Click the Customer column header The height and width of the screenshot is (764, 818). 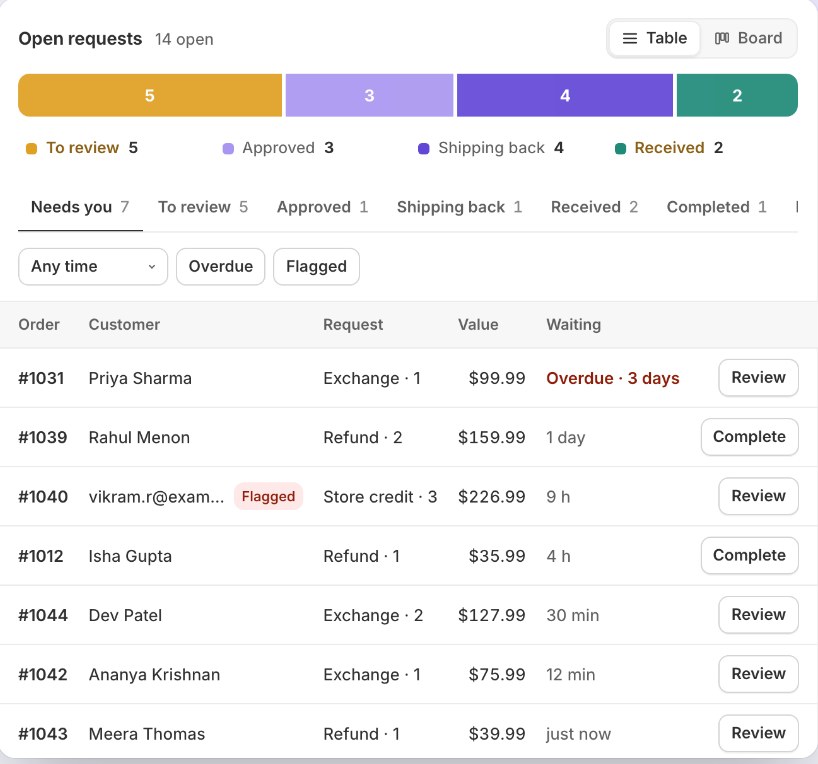(124, 325)
